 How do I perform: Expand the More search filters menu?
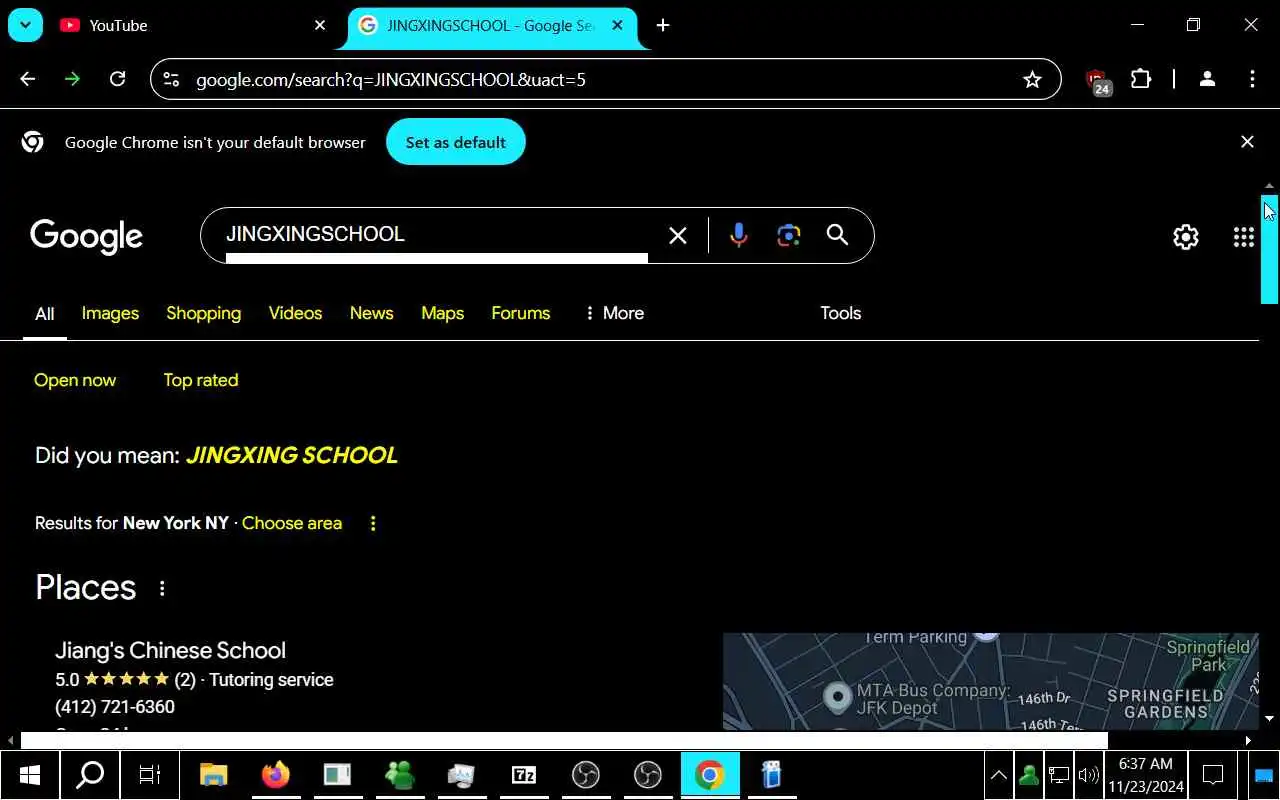pyautogui.click(x=614, y=313)
